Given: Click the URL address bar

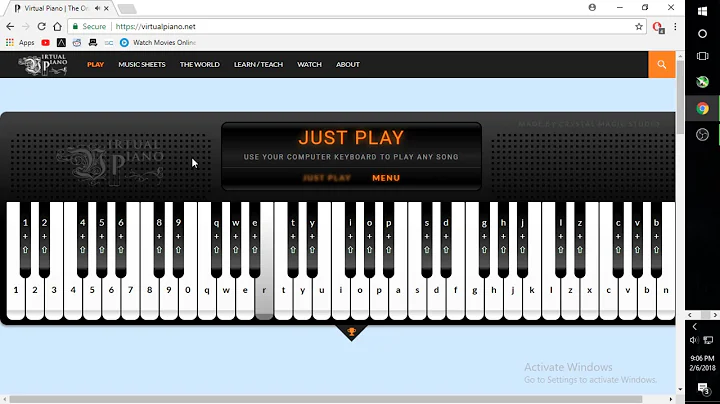Looking at the screenshot, I should tap(356, 27).
